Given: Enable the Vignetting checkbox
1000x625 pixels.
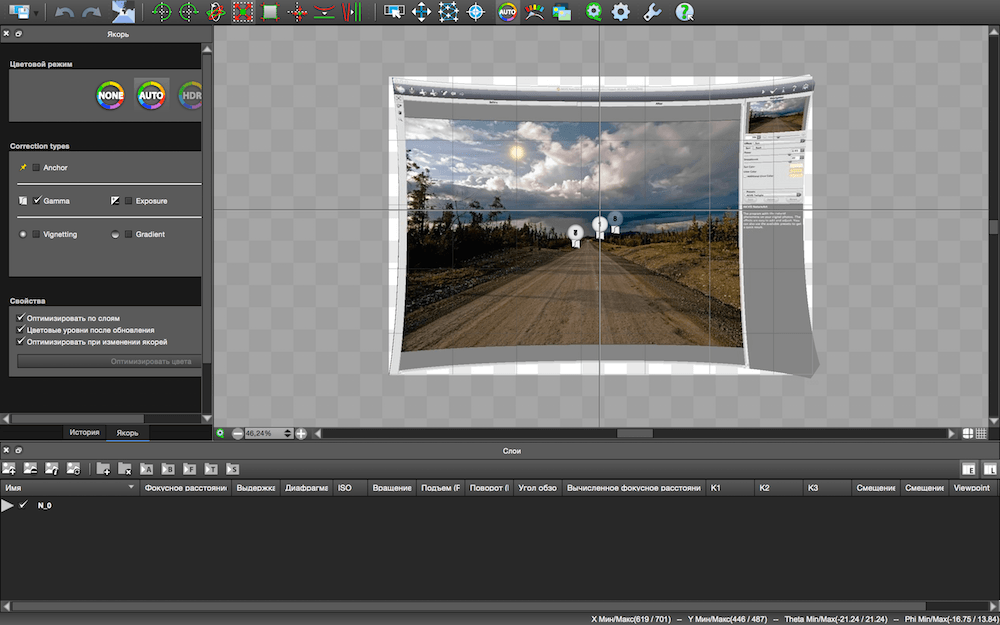Looking at the screenshot, I should (x=36, y=234).
